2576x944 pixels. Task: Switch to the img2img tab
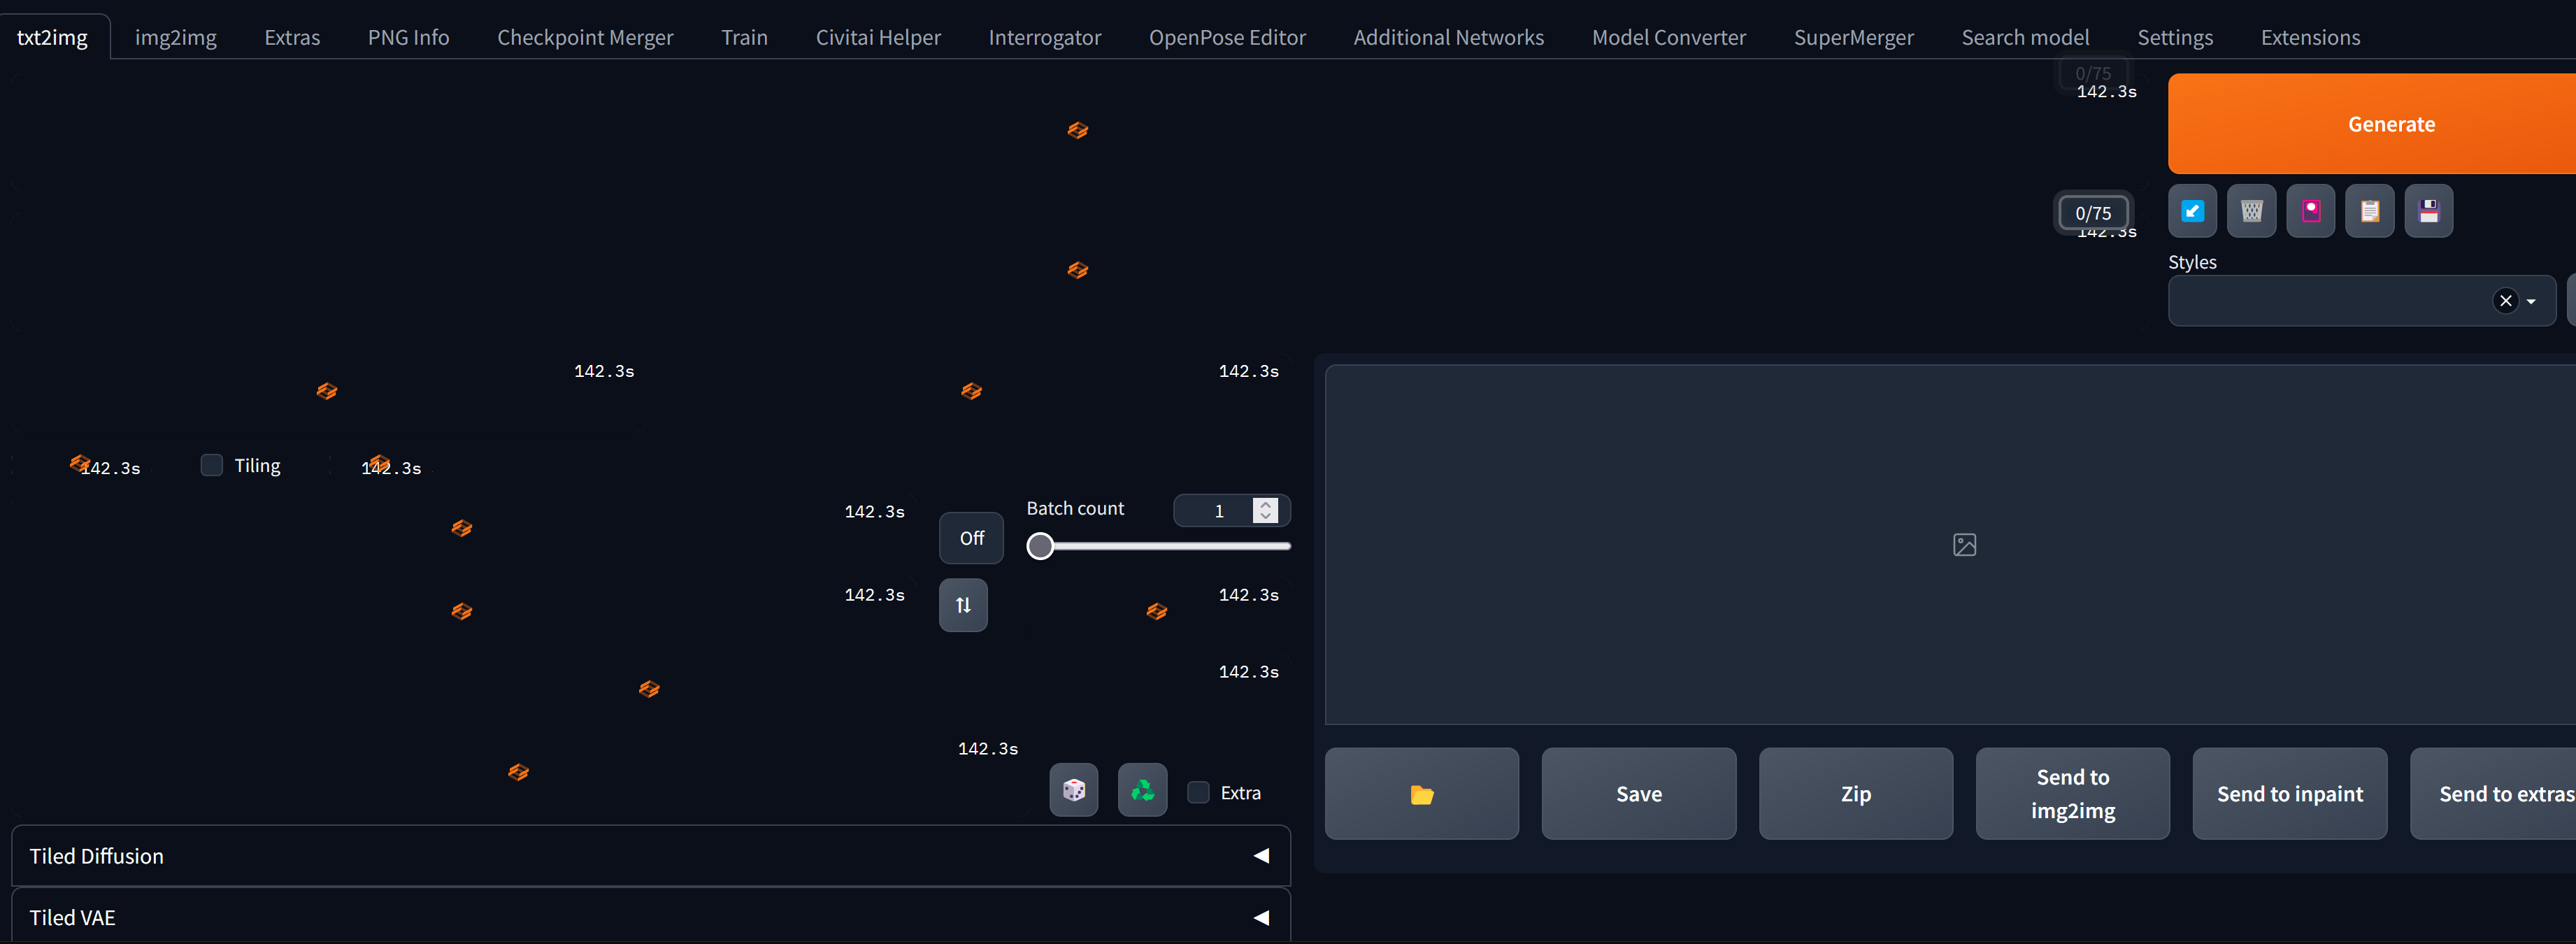click(x=175, y=37)
